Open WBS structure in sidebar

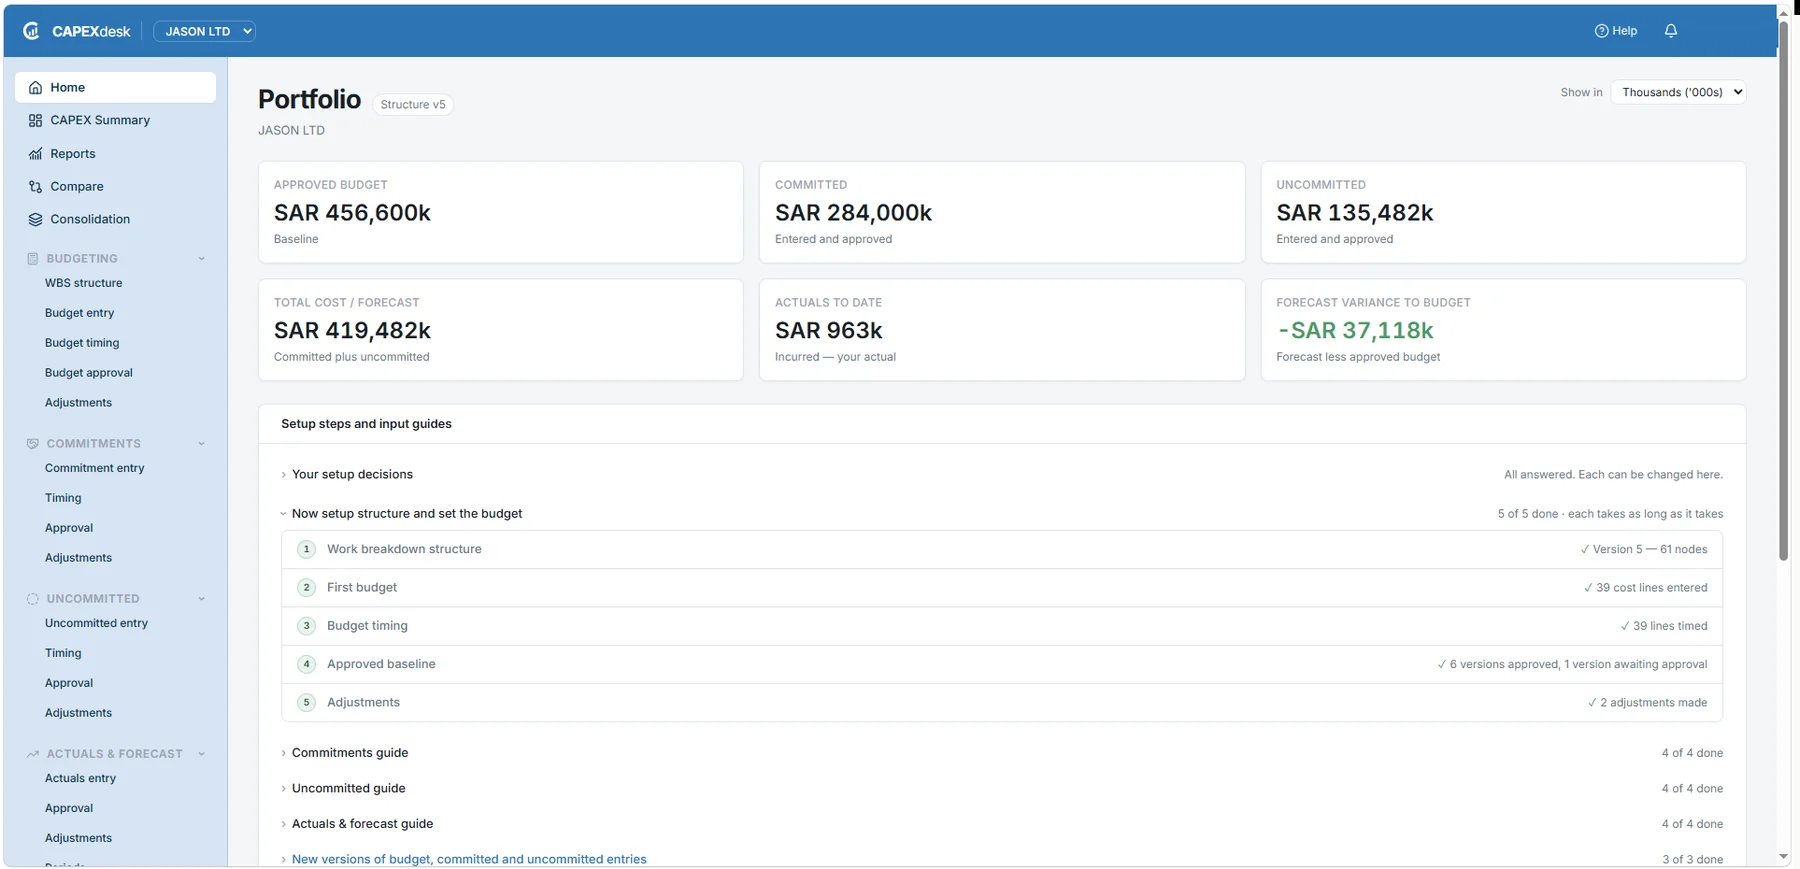(x=84, y=284)
